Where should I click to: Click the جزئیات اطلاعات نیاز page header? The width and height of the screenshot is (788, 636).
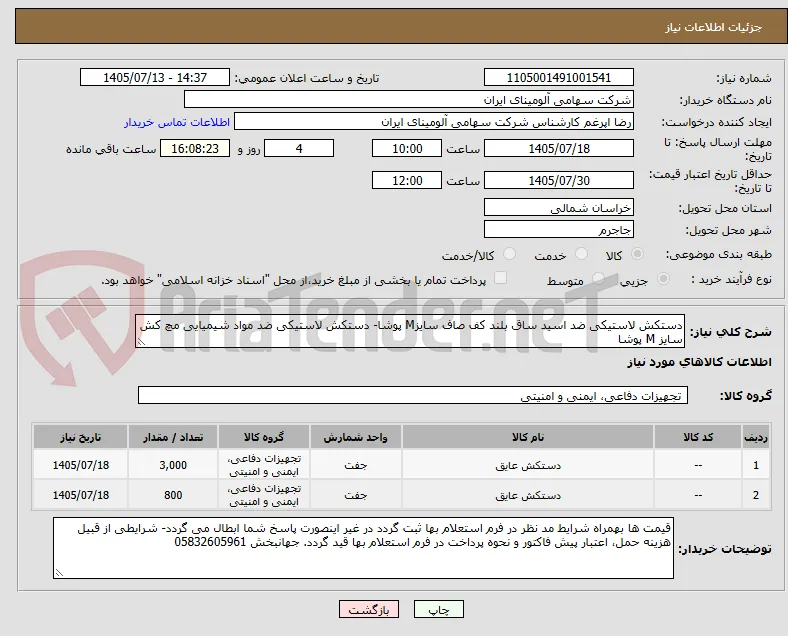coord(714,27)
